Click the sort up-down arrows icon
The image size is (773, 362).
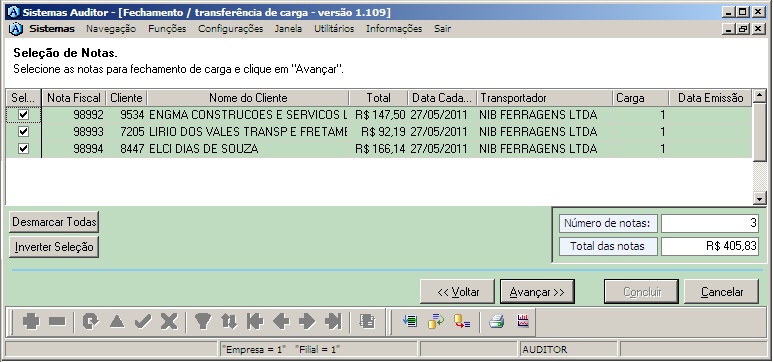click(229, 322)
